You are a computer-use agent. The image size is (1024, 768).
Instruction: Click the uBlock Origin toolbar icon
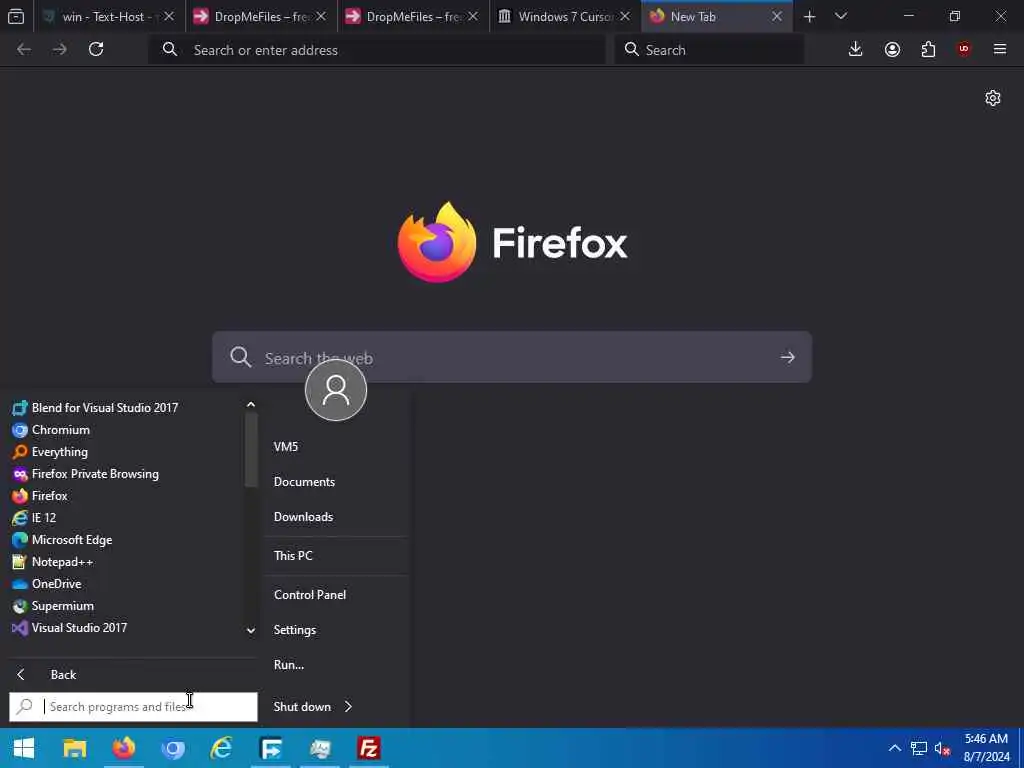[x=964, y=49]
